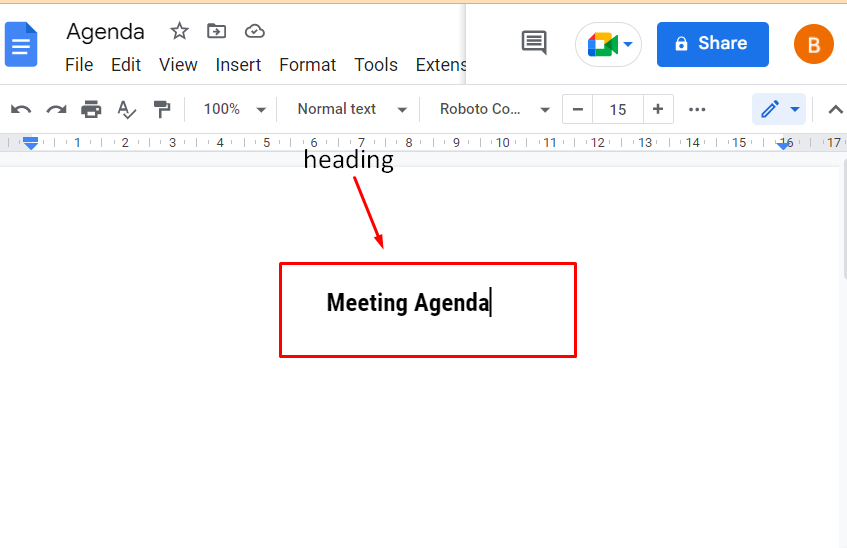The width and height of the screenshot is (847, 548).
Task: Open the move to folder icon
Action: pyautogui.click(x=217, y=31)
